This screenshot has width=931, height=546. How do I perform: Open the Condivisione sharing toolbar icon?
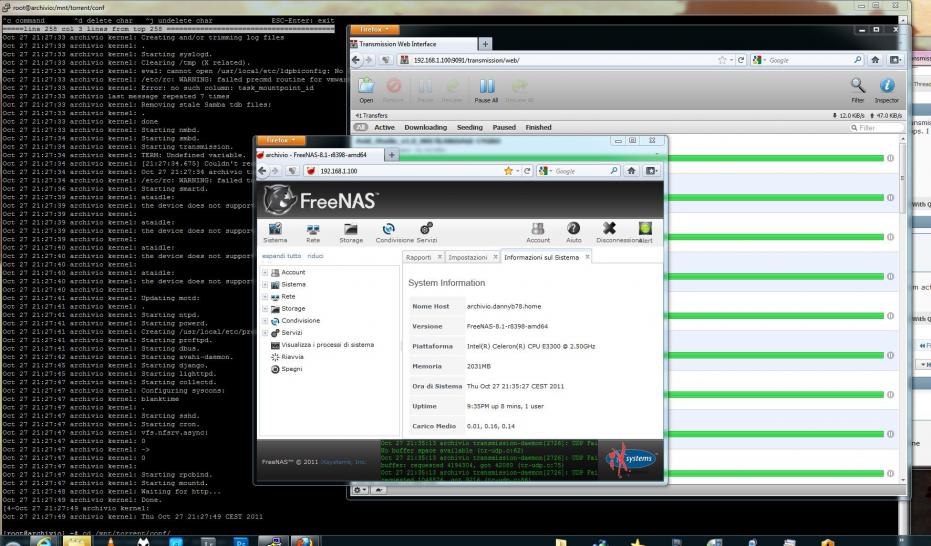(x=390, y=233)
